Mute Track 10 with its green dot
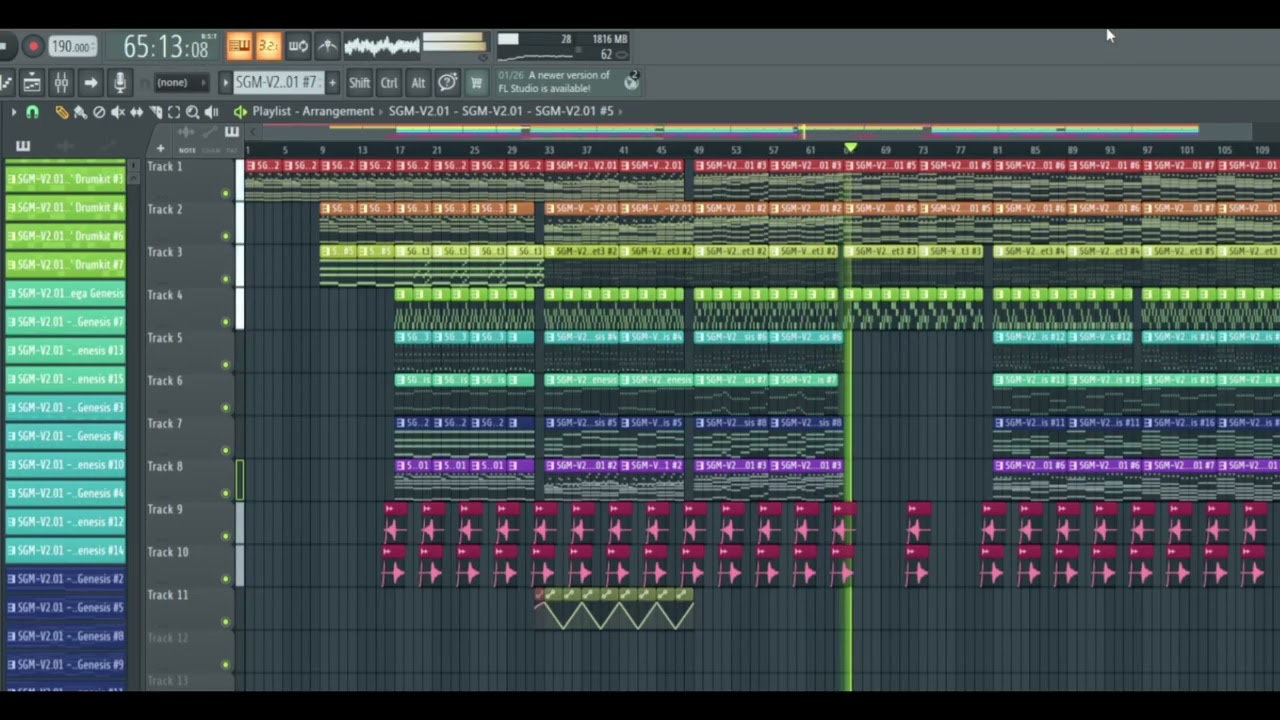Image resolution: width=1280 pixels, height=720 pixels. (225, 580)
